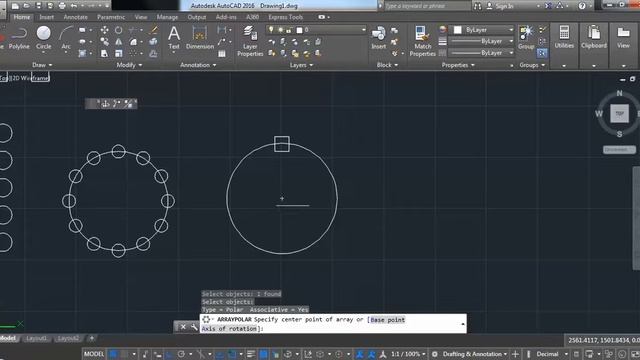The height and width of the screenshot is (360, 640).
Task: Toggle layer freeze sun icon in layer dropdown
Action: [x=280, y=30]
